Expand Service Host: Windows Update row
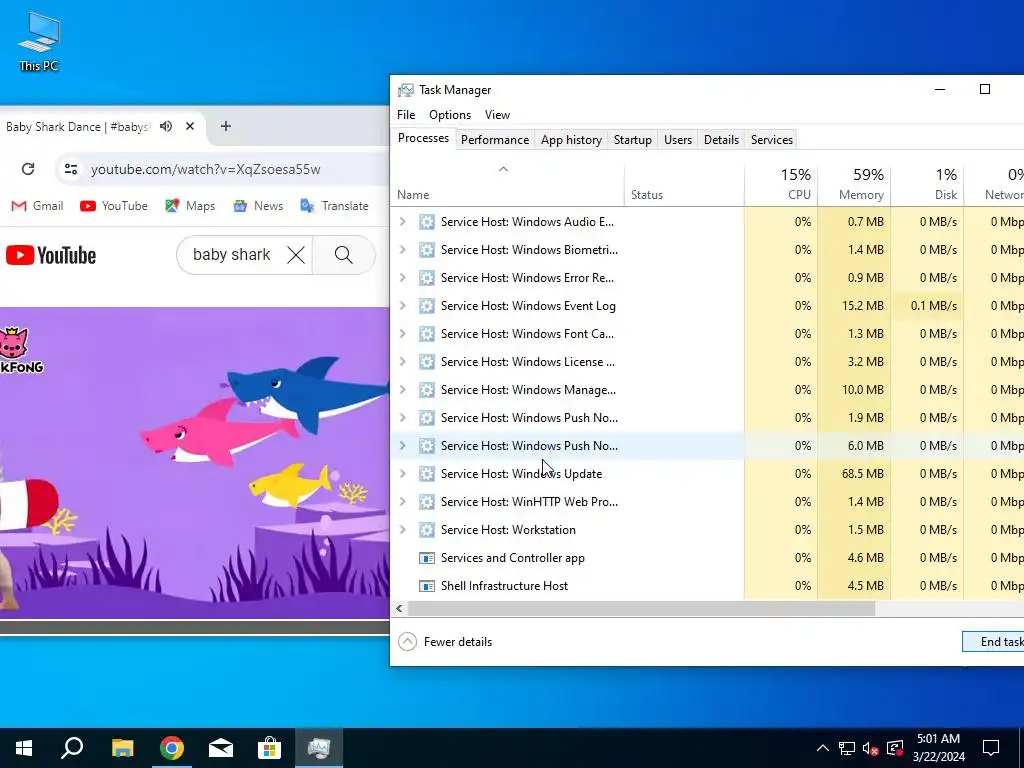This screenshot has height=768, width=1024. [x=402, y=474]
